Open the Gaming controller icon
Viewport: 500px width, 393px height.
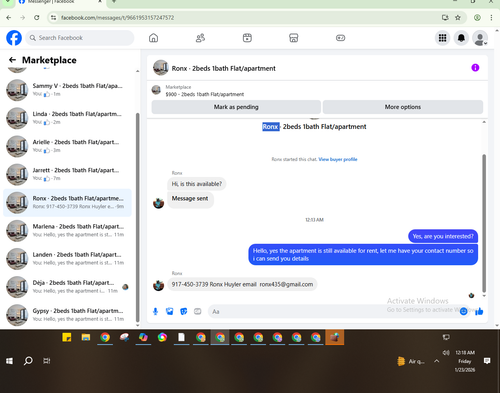(x=340, y=38)
